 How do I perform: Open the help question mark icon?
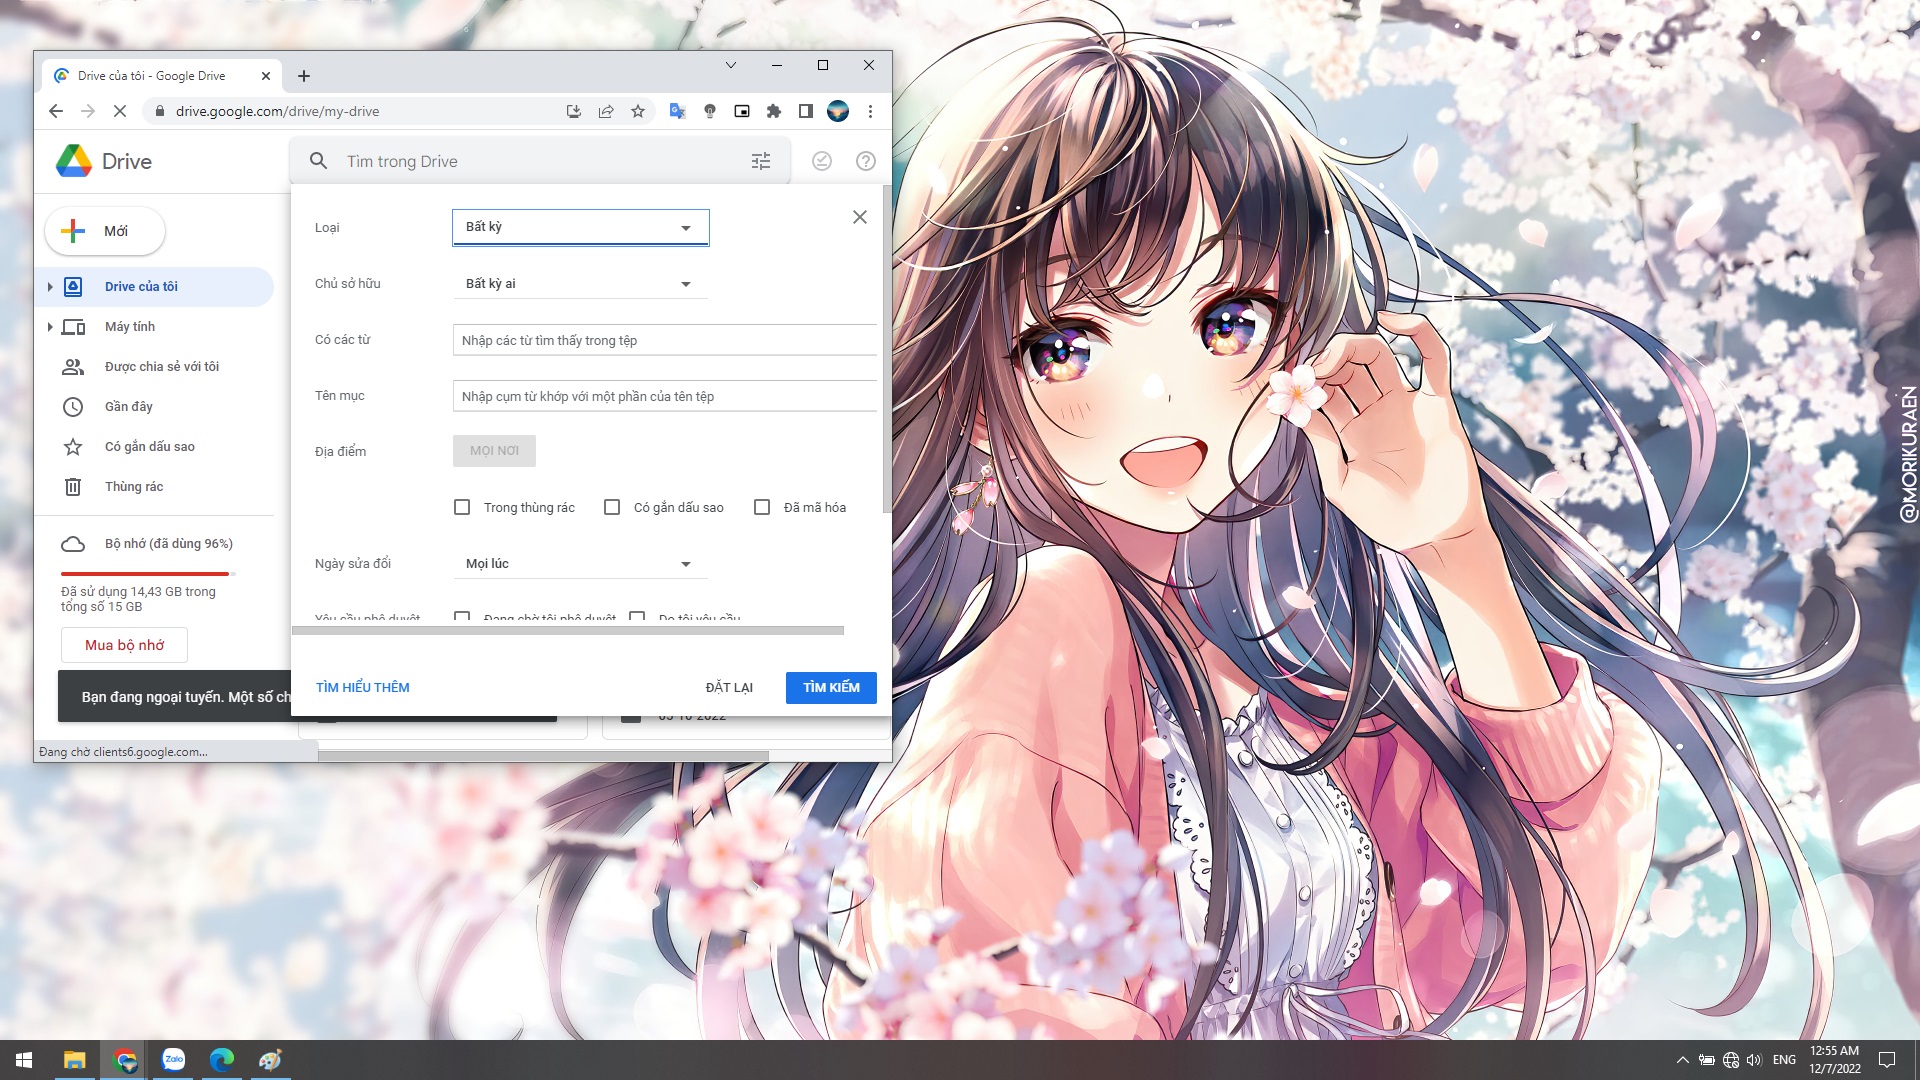coord(866,161)
